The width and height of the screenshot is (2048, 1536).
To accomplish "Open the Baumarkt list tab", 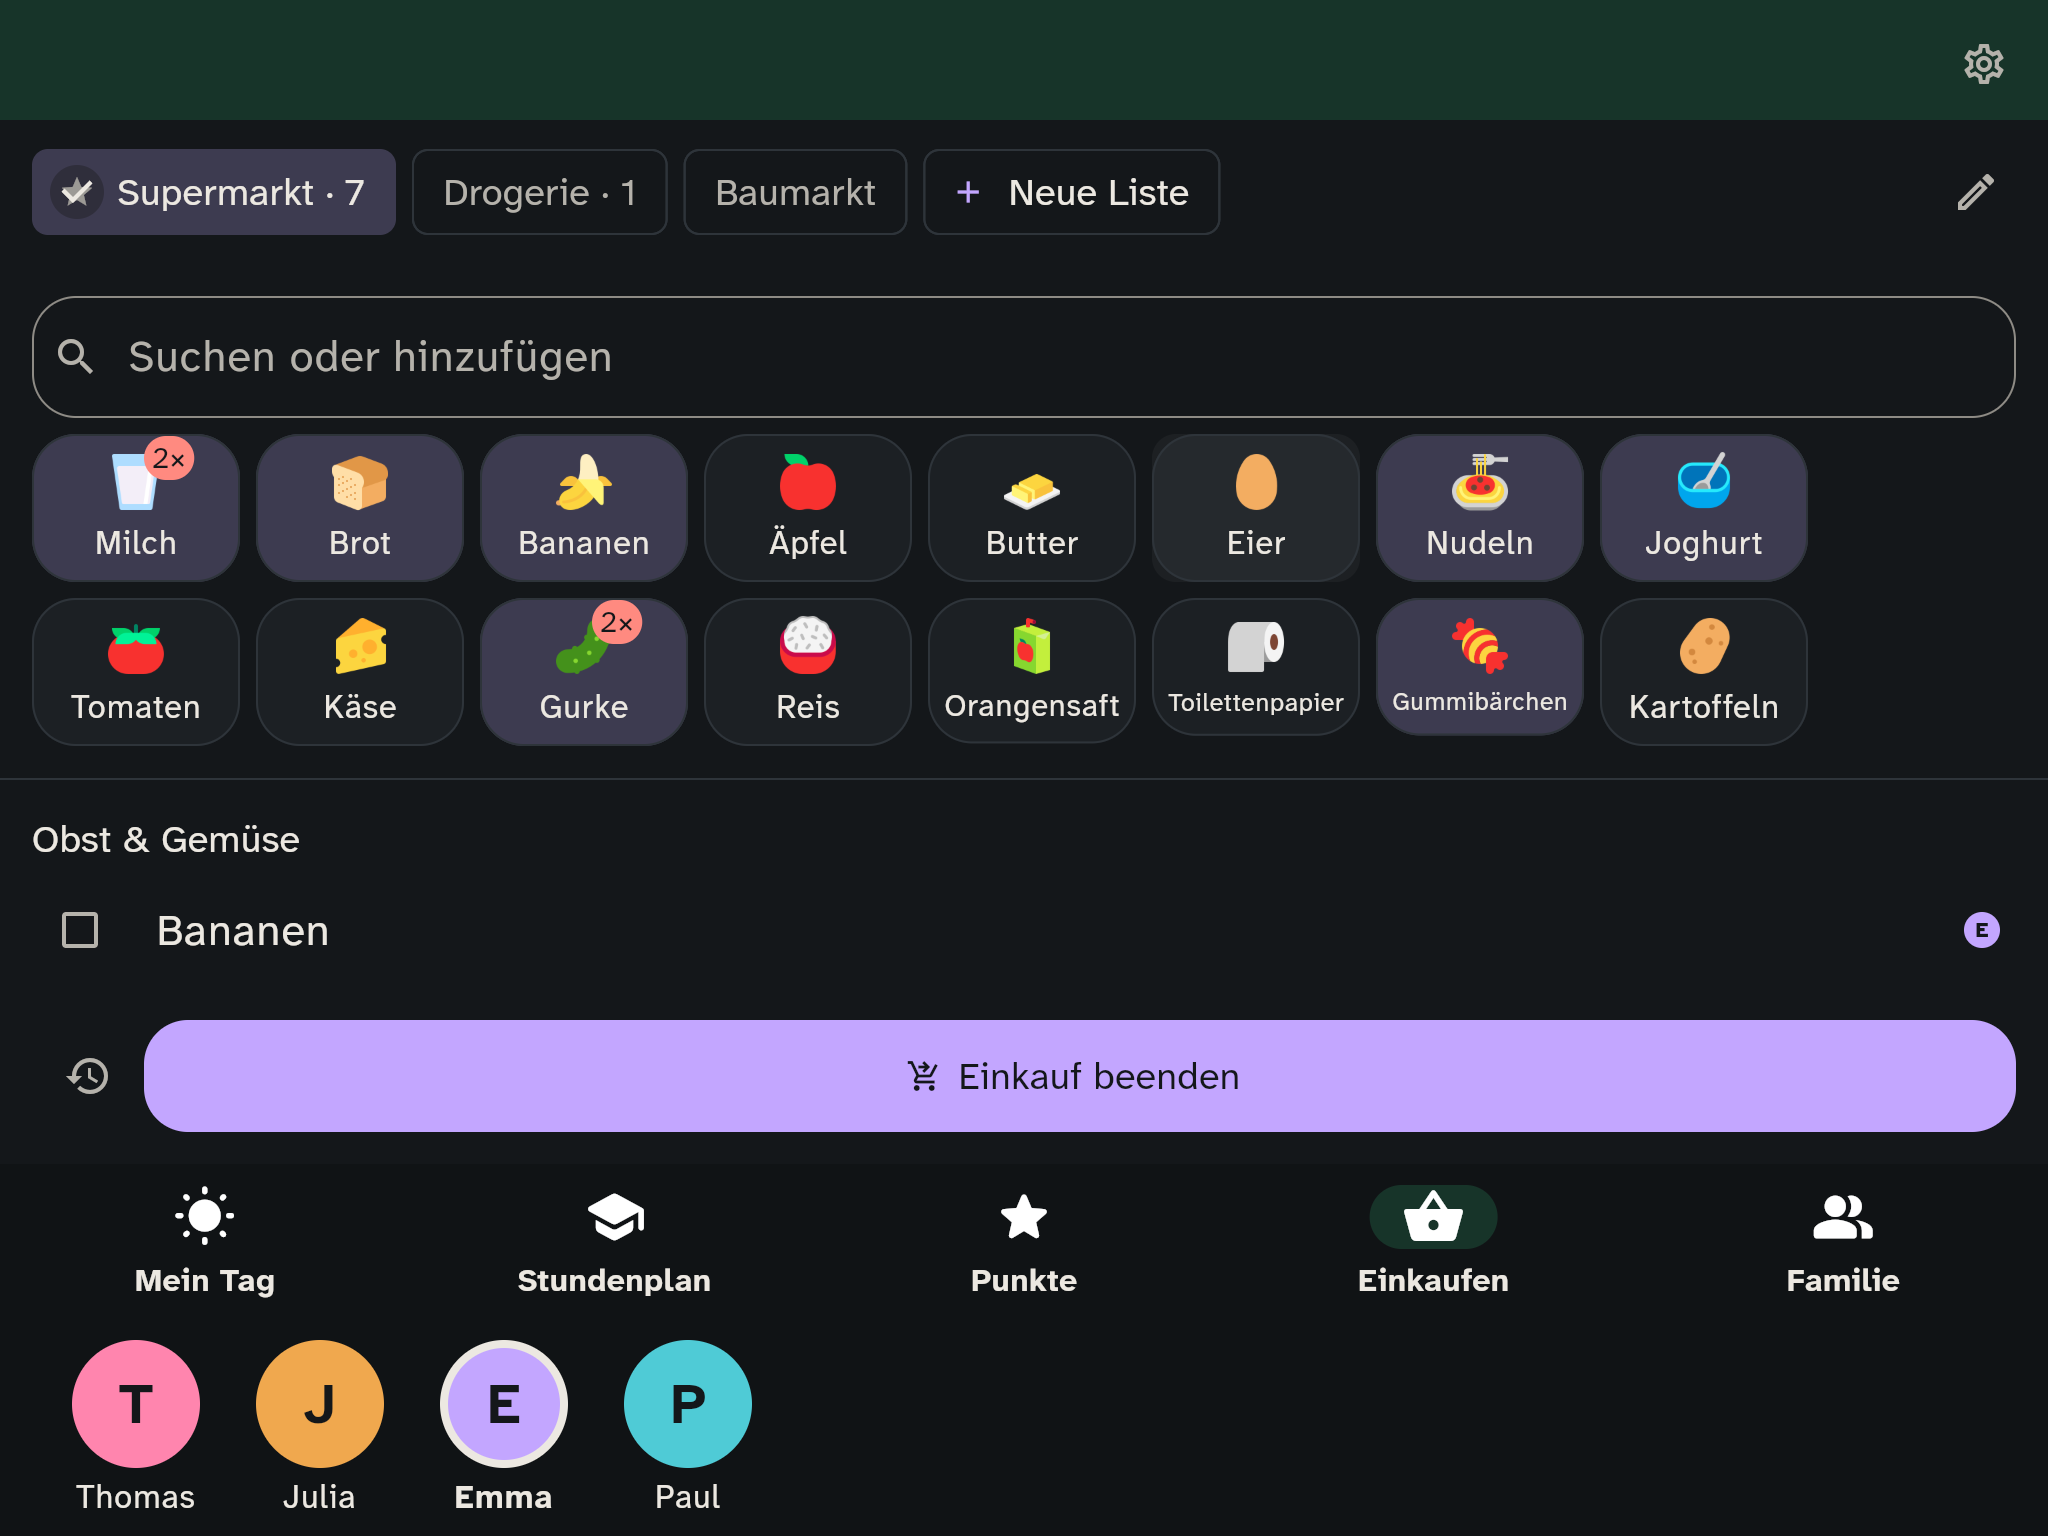I will [x=795, y=192].
